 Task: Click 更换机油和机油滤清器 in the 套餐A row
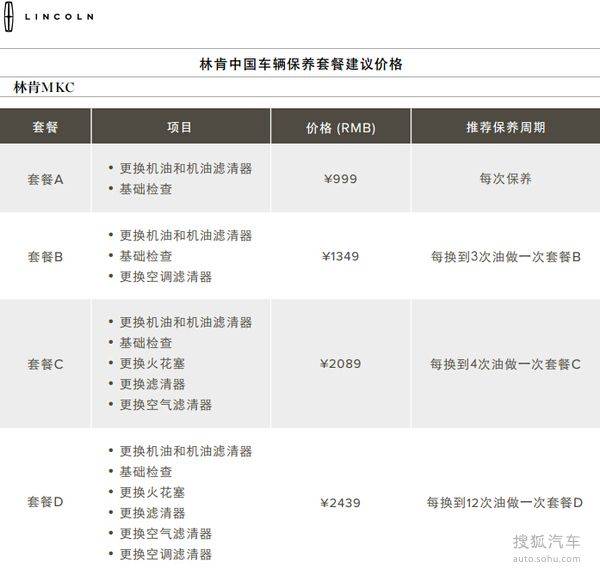[x=186, y=168]
